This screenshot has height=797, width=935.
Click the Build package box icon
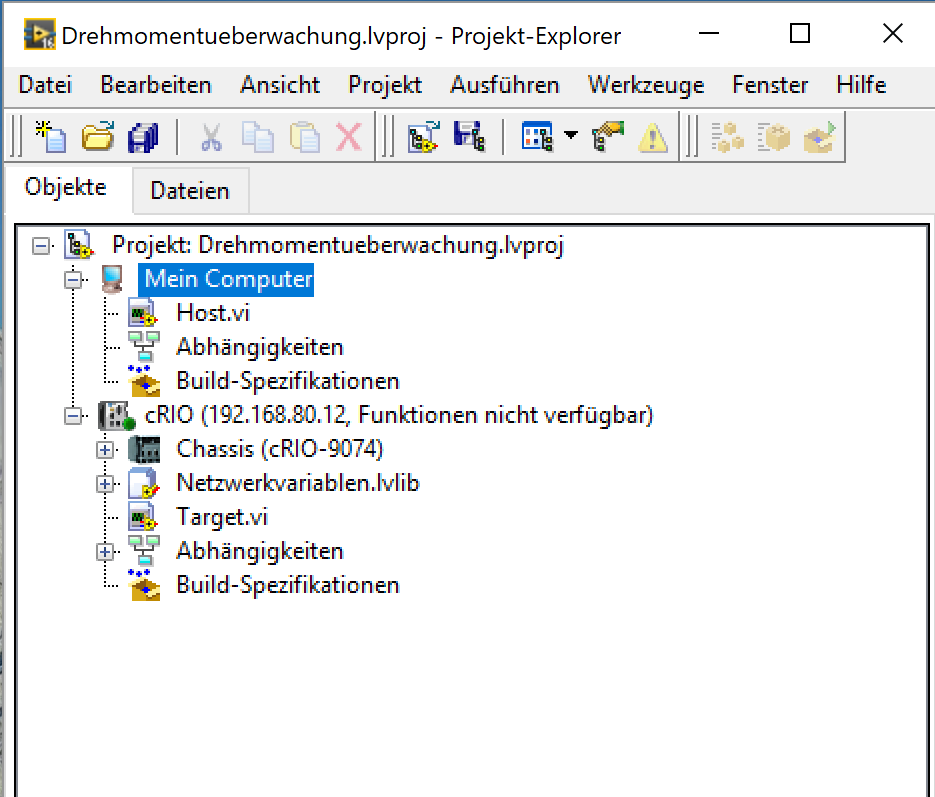[x=773, y=137]
